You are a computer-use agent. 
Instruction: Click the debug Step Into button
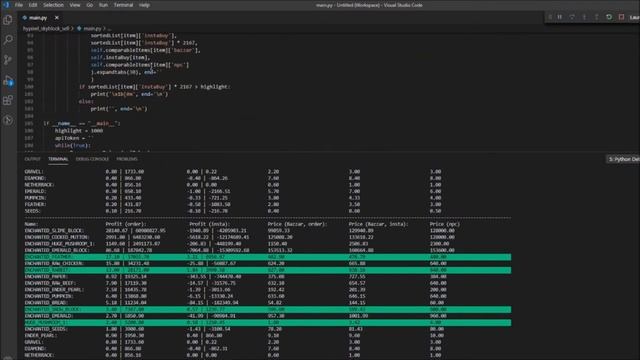[584, 17]
